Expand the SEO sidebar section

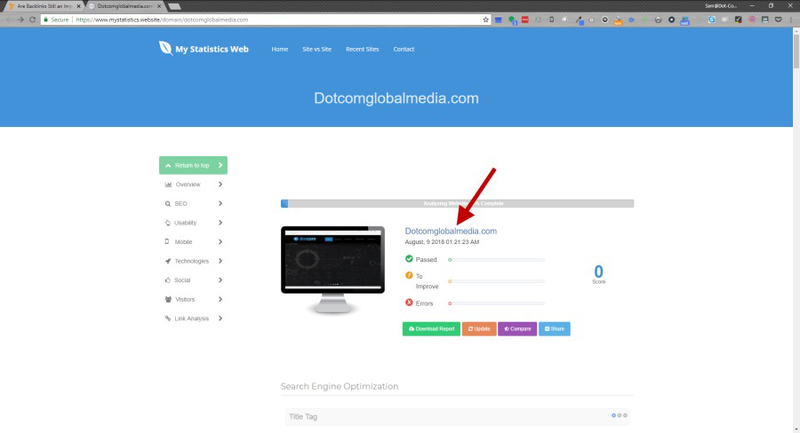click(193, 203)
